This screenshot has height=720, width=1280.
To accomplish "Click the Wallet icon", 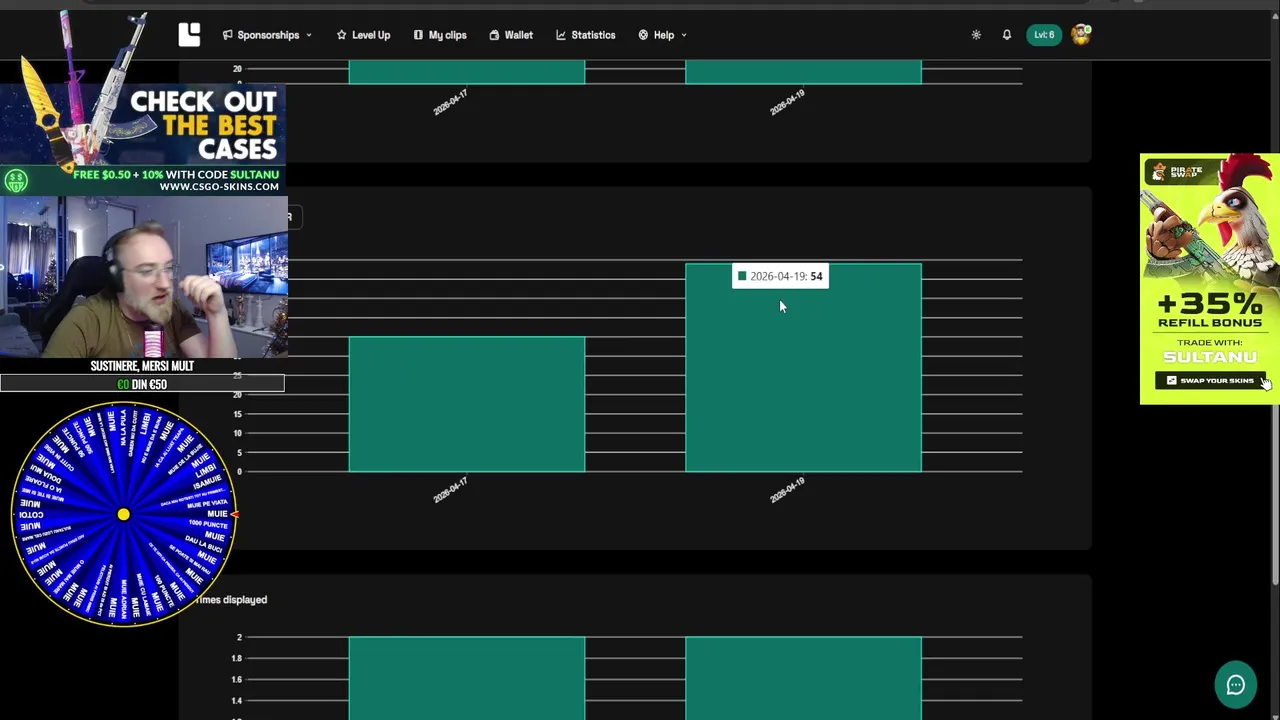I will click(x=494, y=35).
